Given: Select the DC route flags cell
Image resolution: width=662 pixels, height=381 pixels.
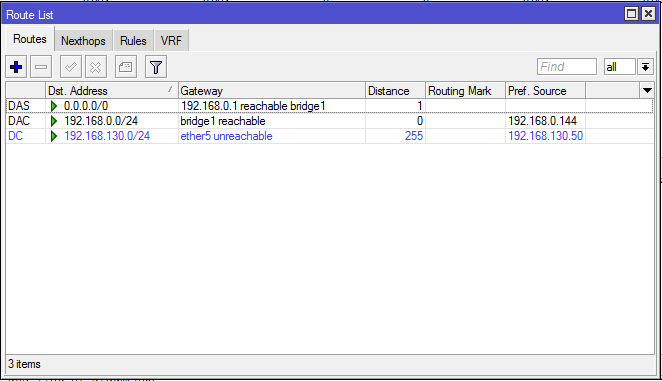Looking at the screenshot, I should click(x=16, y=136).
